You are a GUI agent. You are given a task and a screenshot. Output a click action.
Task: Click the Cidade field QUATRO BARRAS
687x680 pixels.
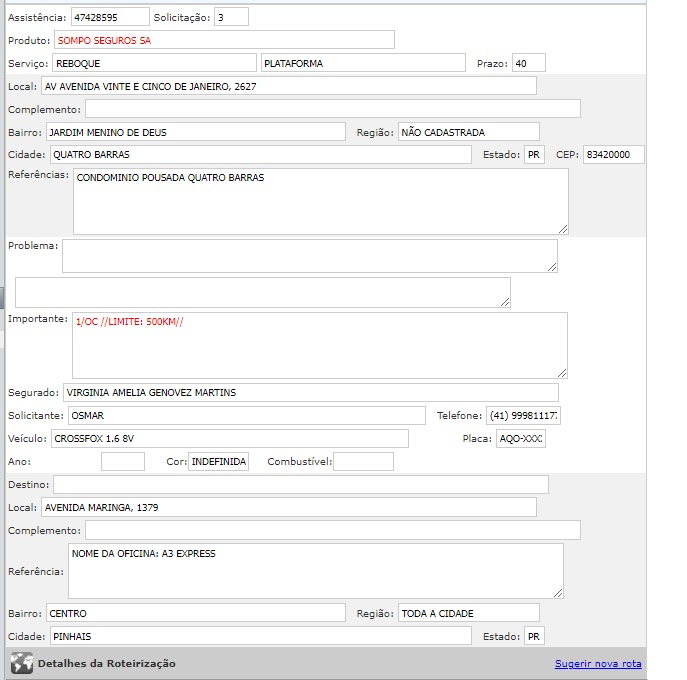click(261, 154)
